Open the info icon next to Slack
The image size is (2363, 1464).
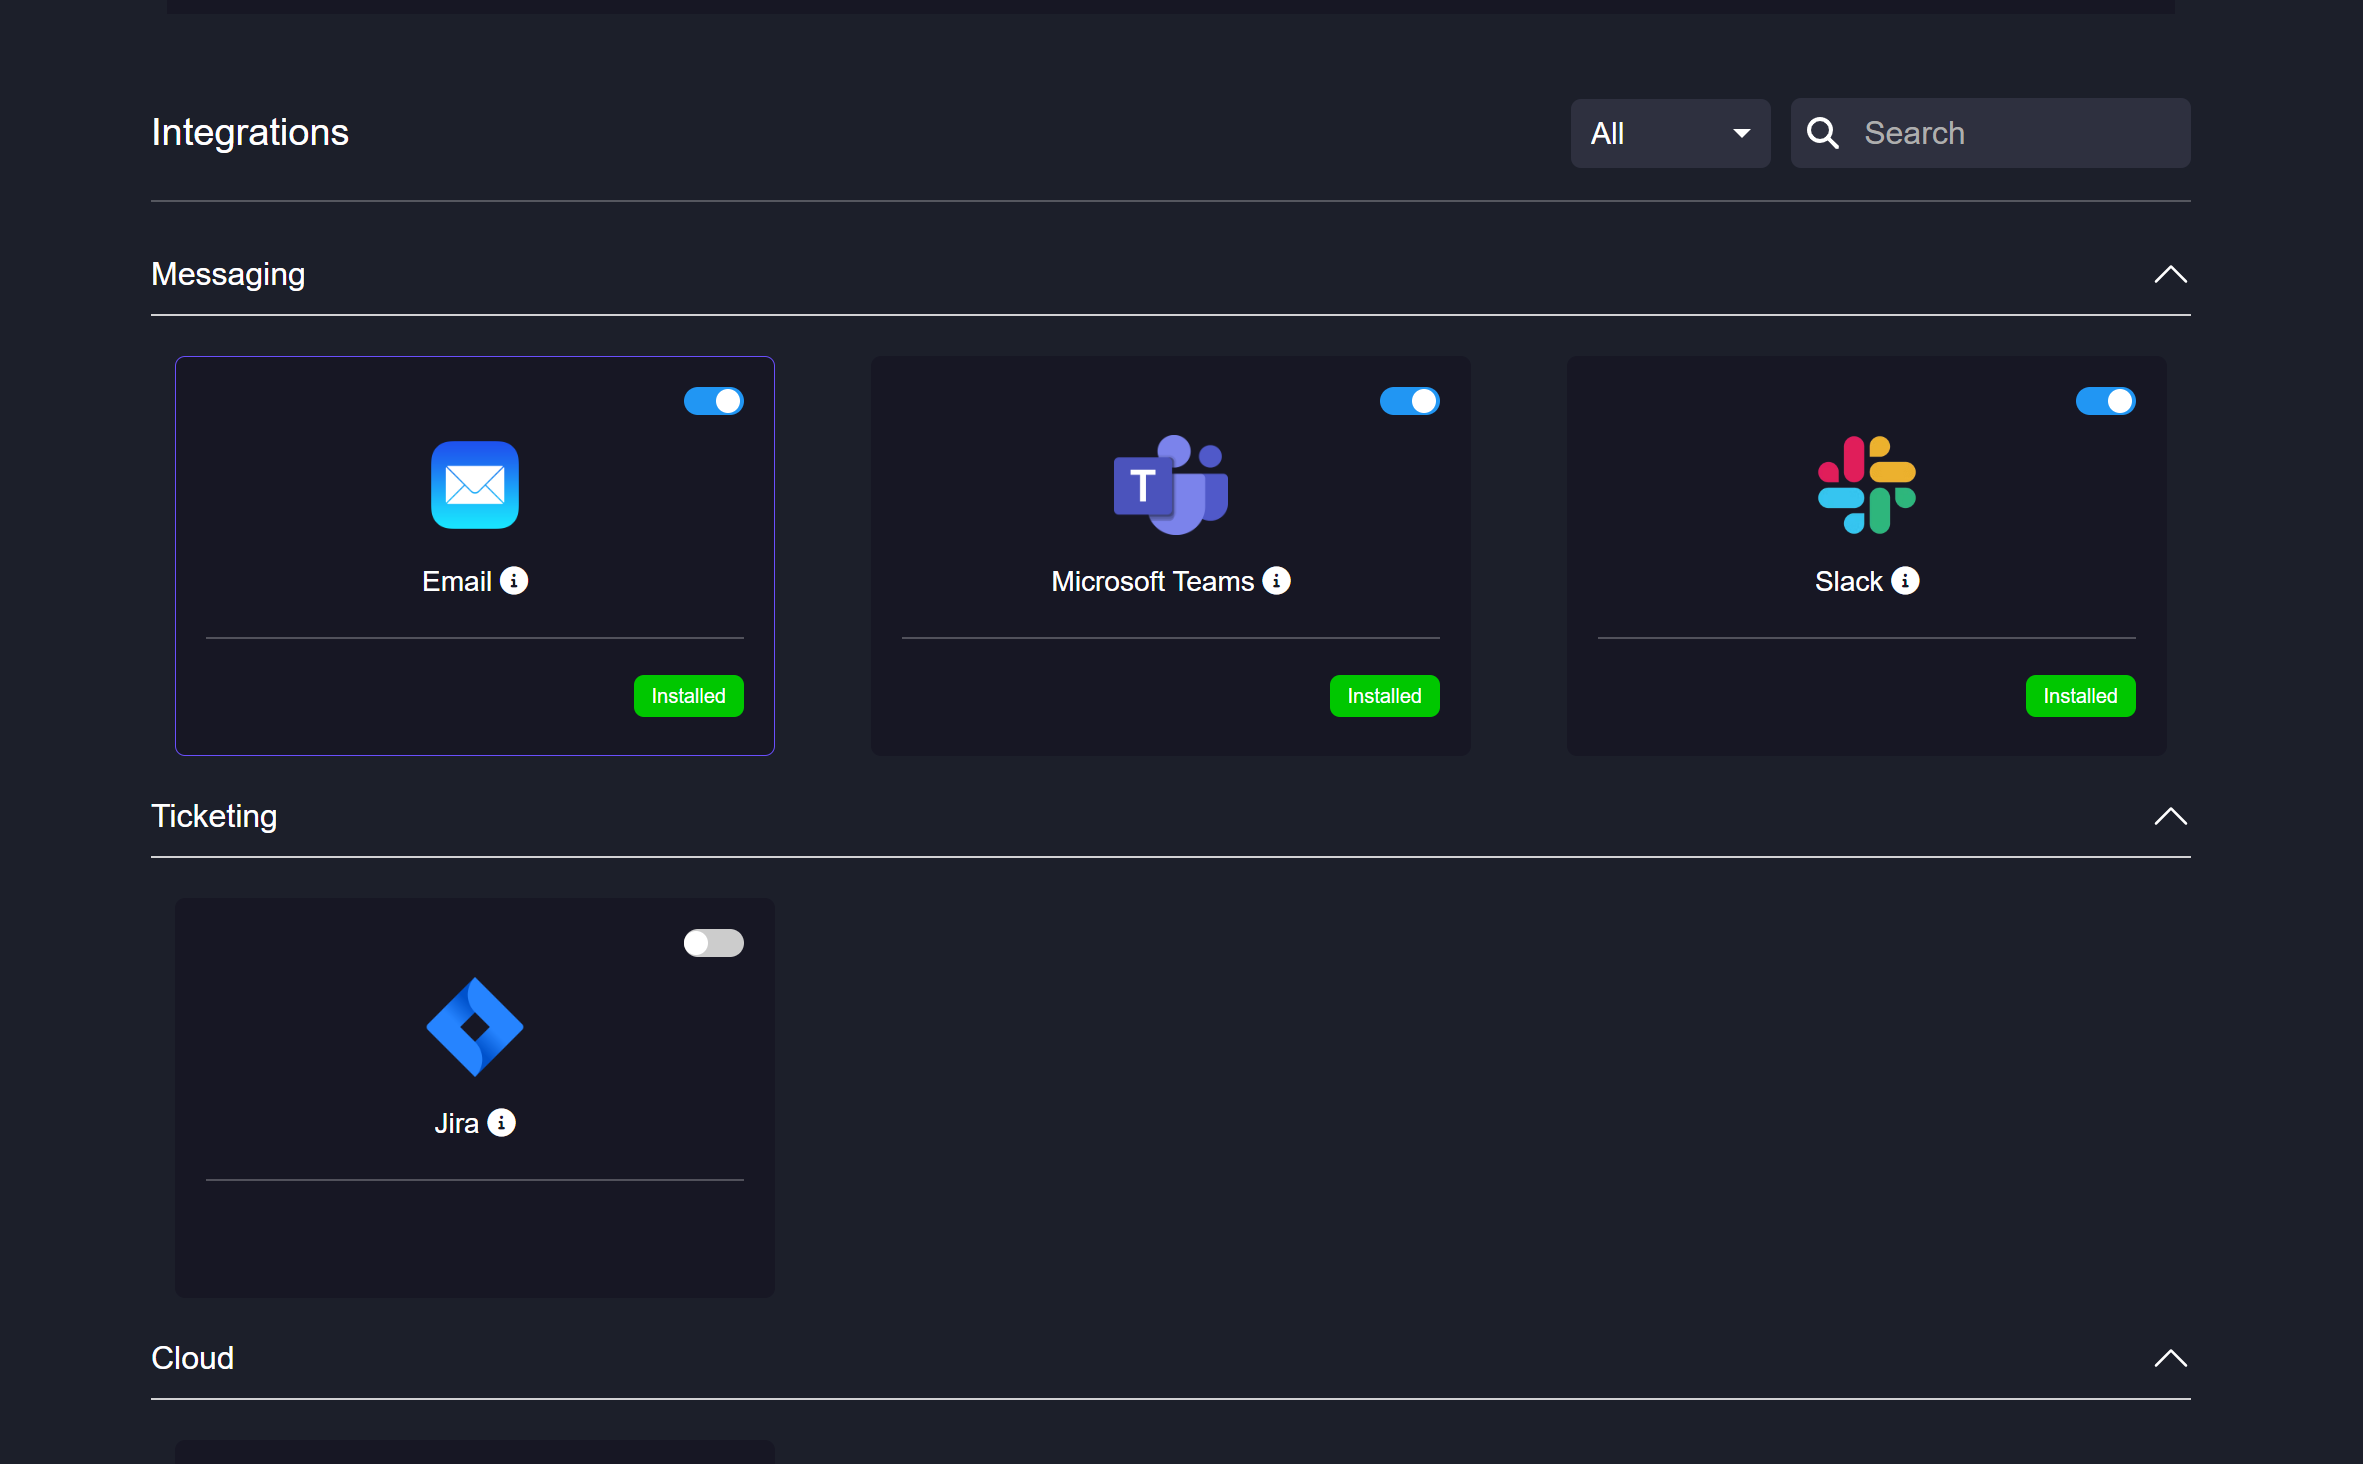(1905, 581)
